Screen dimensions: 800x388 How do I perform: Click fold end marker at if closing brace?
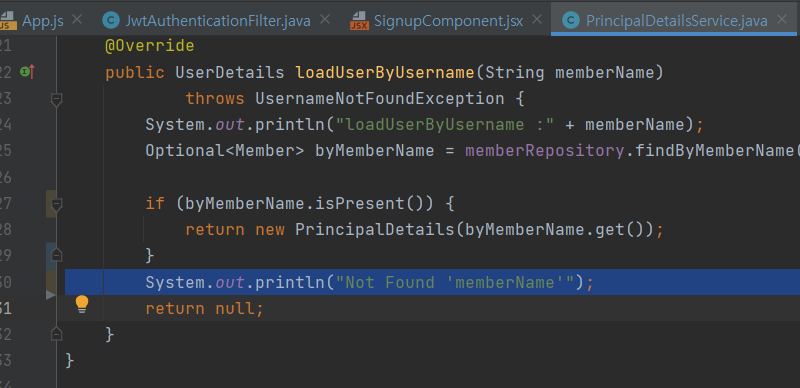(x=57, y=254)
